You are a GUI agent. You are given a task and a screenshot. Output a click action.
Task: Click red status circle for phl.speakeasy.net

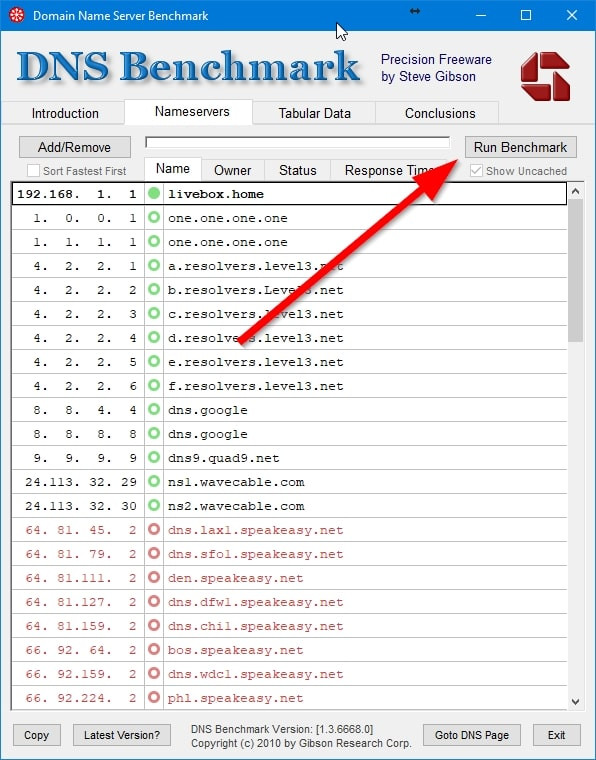[154, 697]
